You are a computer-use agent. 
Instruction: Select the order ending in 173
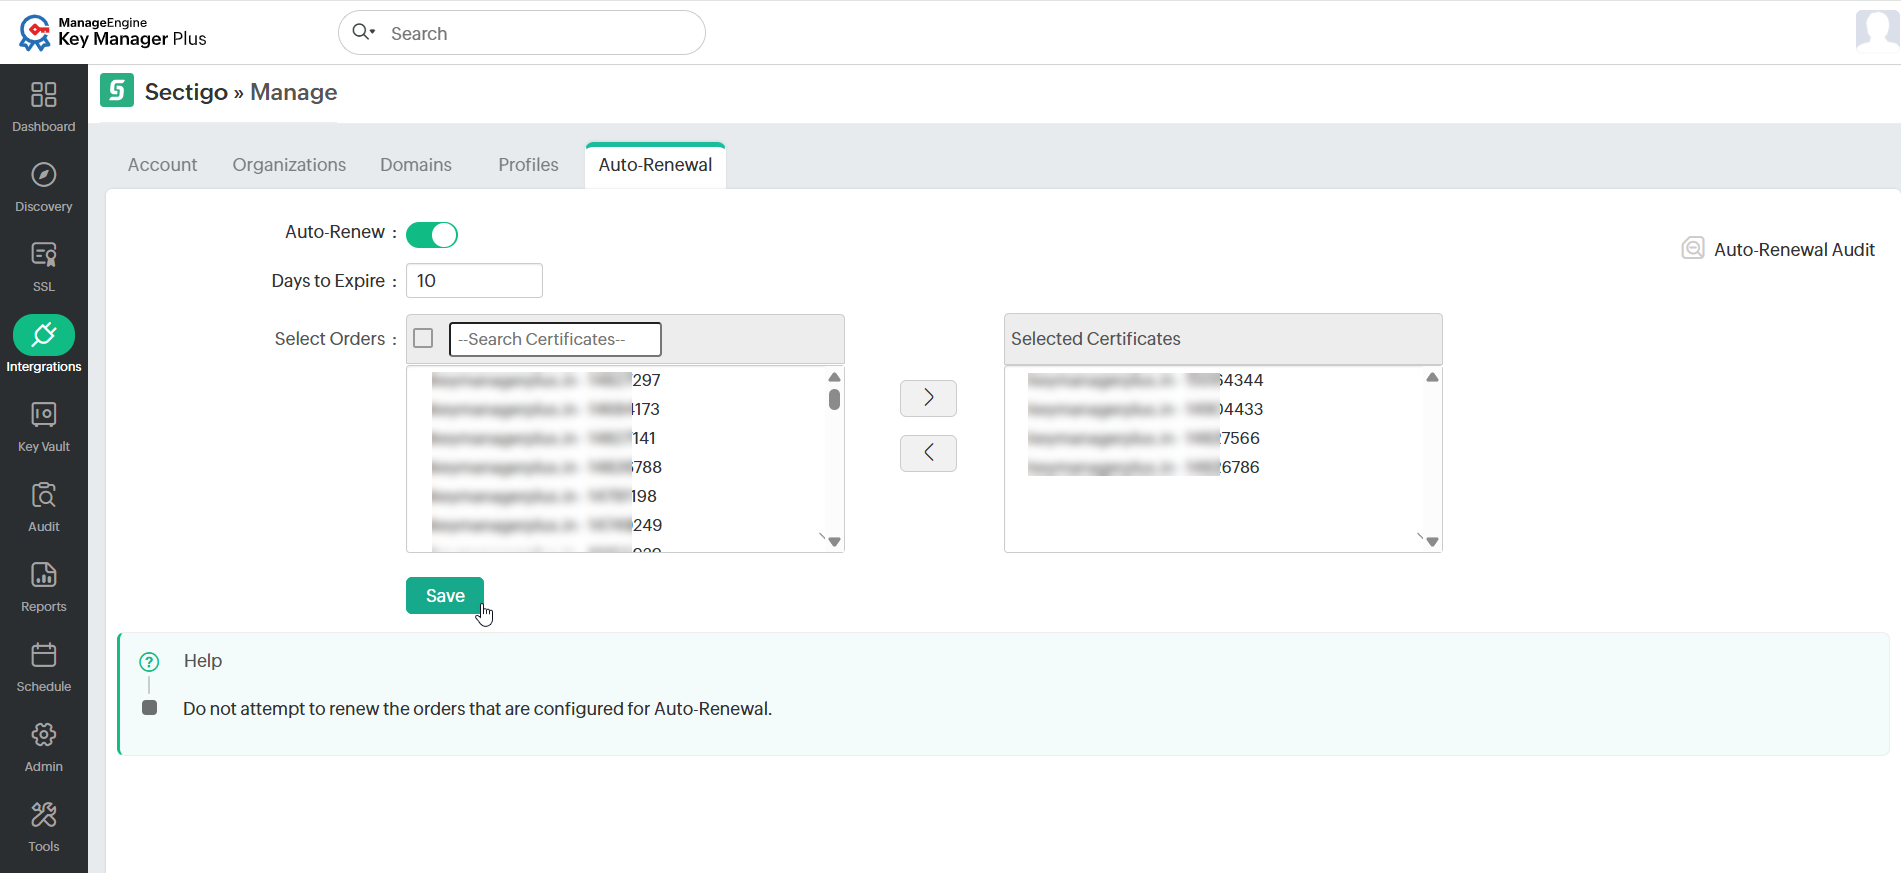[x=546, y=409]
